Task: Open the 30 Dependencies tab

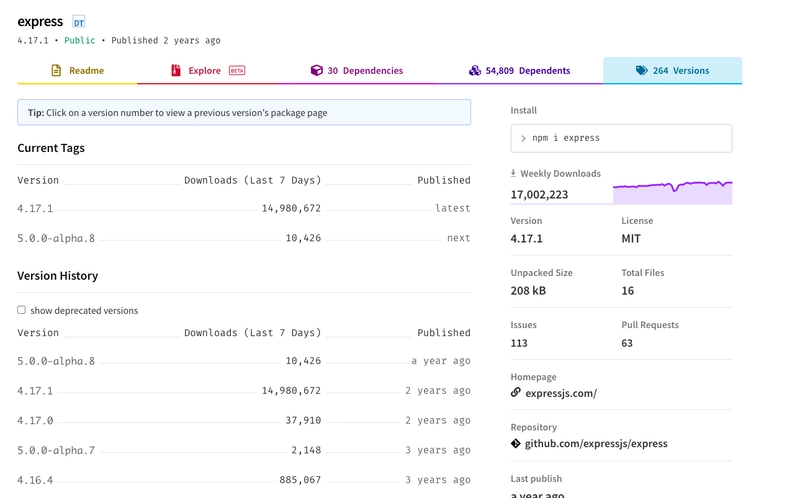Action: point(357,71)
